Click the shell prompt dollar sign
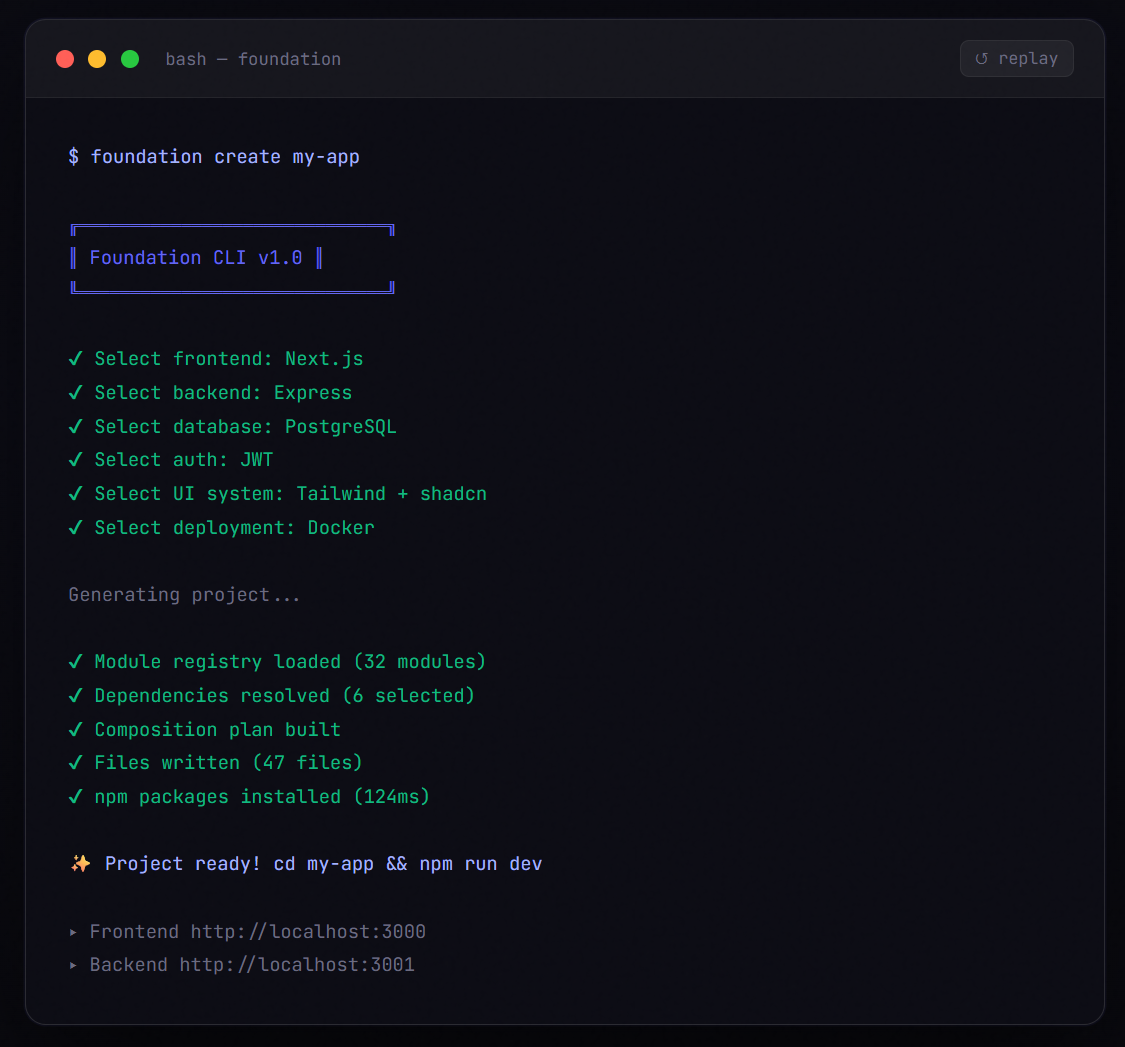The height and width of the screenshot is (1047, 1125). click(x=73, y=156)
